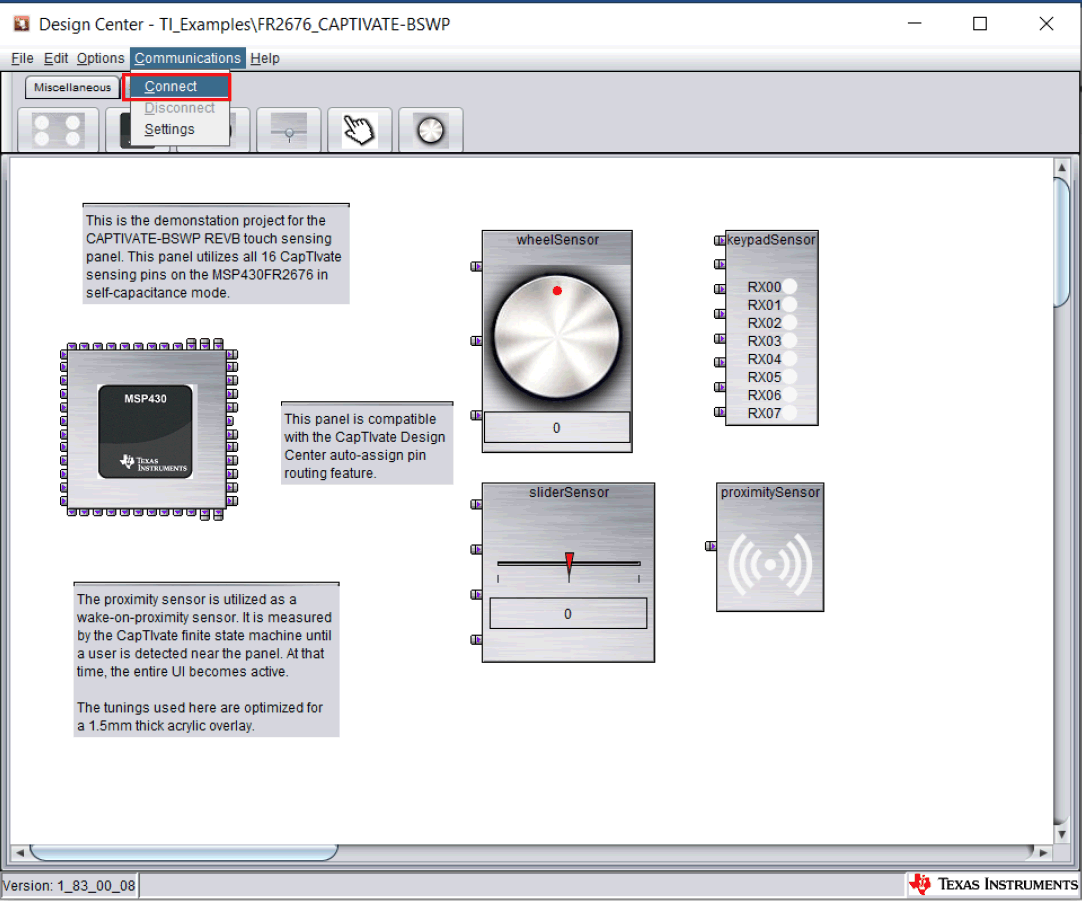Image resolution: width=1082 pixels, height=901 pixels.
Task: Open the Edit menu
Action: point(56,58)
